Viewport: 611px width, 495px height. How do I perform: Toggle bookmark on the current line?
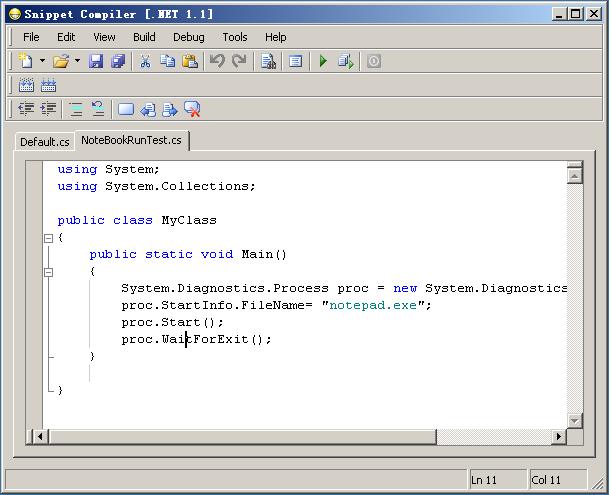[126, 110]
